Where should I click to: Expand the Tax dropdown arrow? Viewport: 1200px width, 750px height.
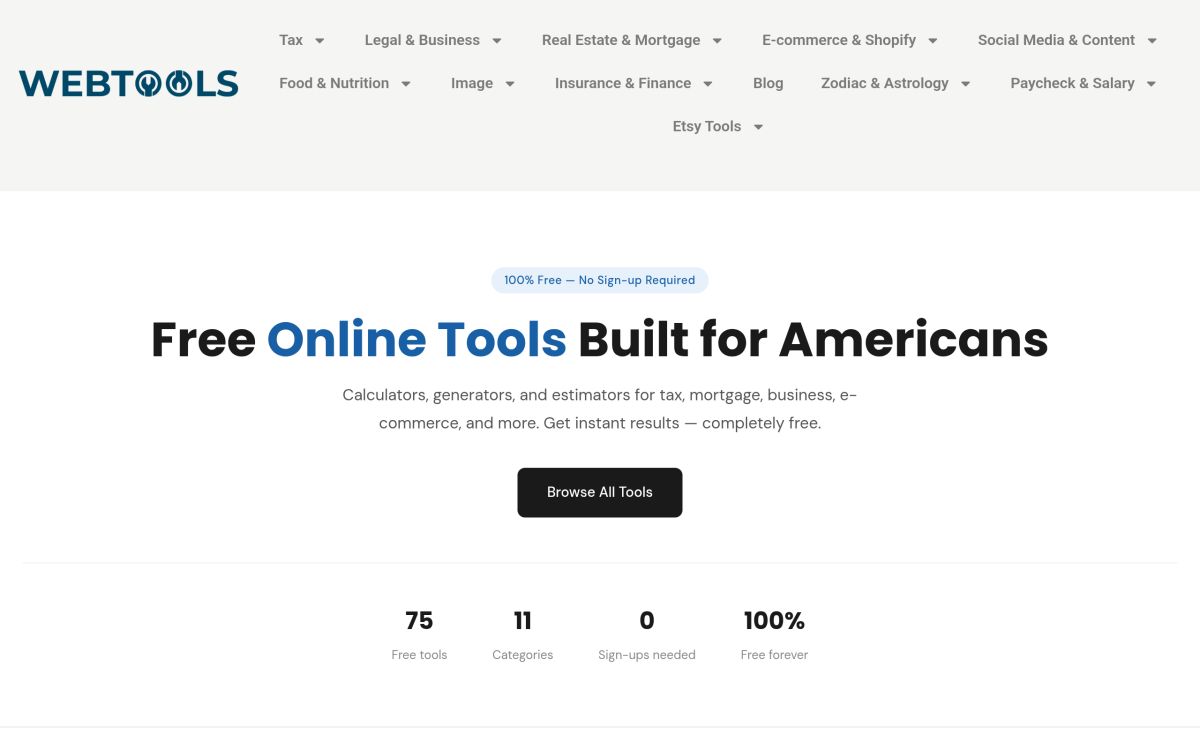[320, 41]
